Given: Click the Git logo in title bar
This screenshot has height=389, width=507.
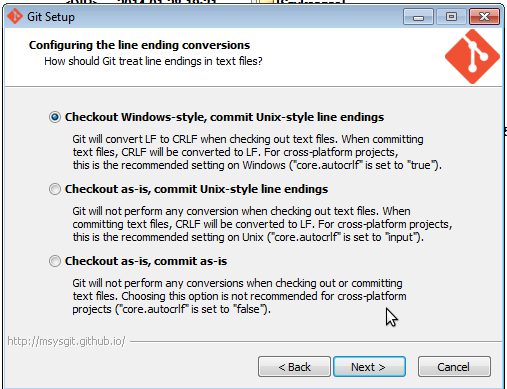Looking at the screenshot, I should coord(15,16).
